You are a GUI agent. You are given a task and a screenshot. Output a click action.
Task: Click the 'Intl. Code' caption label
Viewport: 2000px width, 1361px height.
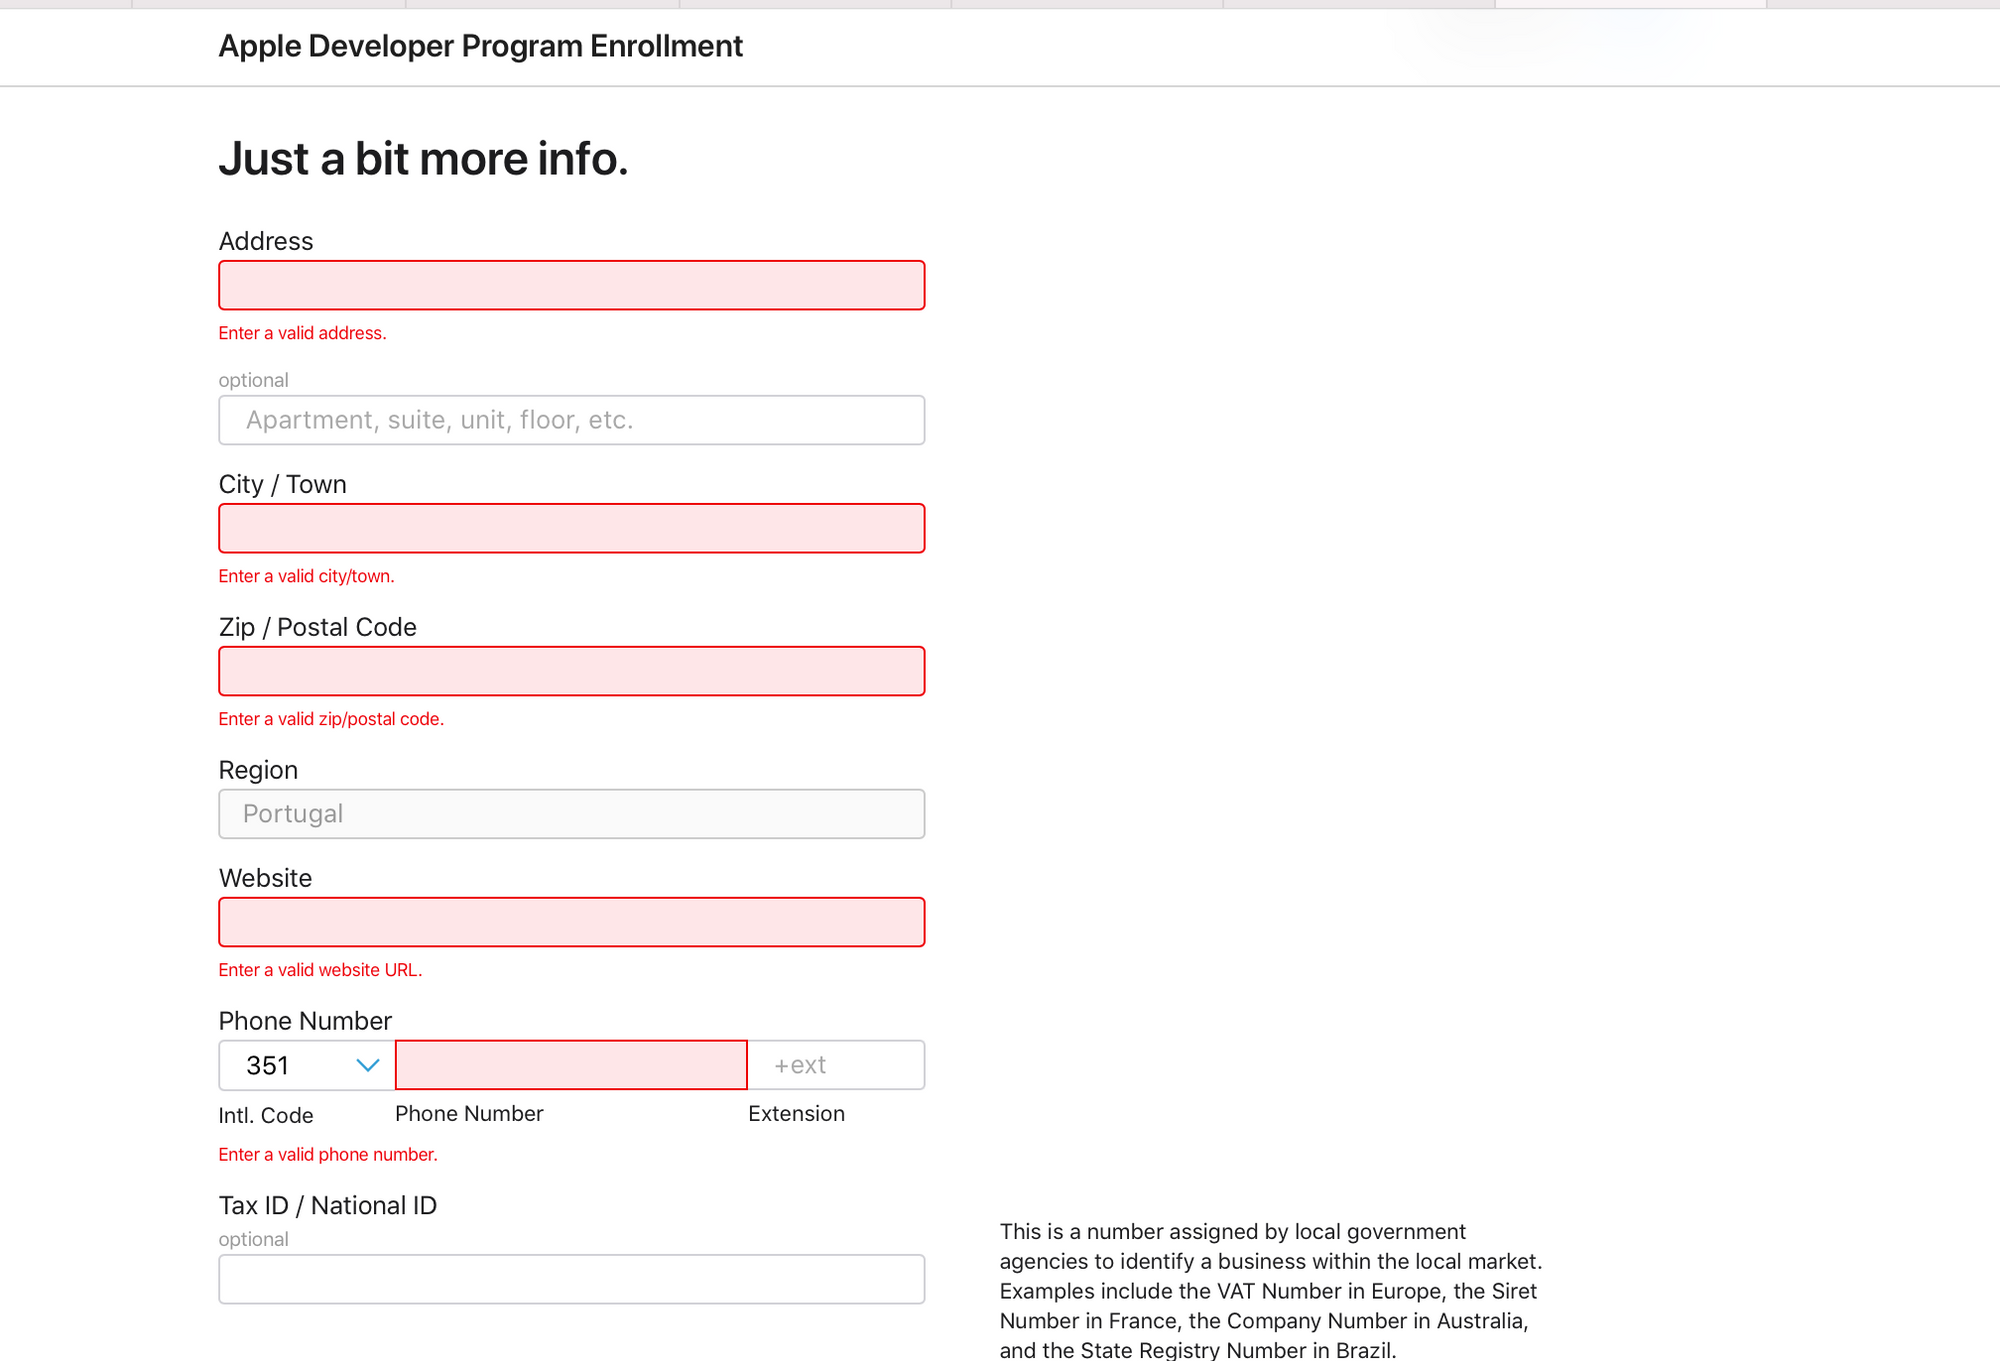[x=266, y=1116]
